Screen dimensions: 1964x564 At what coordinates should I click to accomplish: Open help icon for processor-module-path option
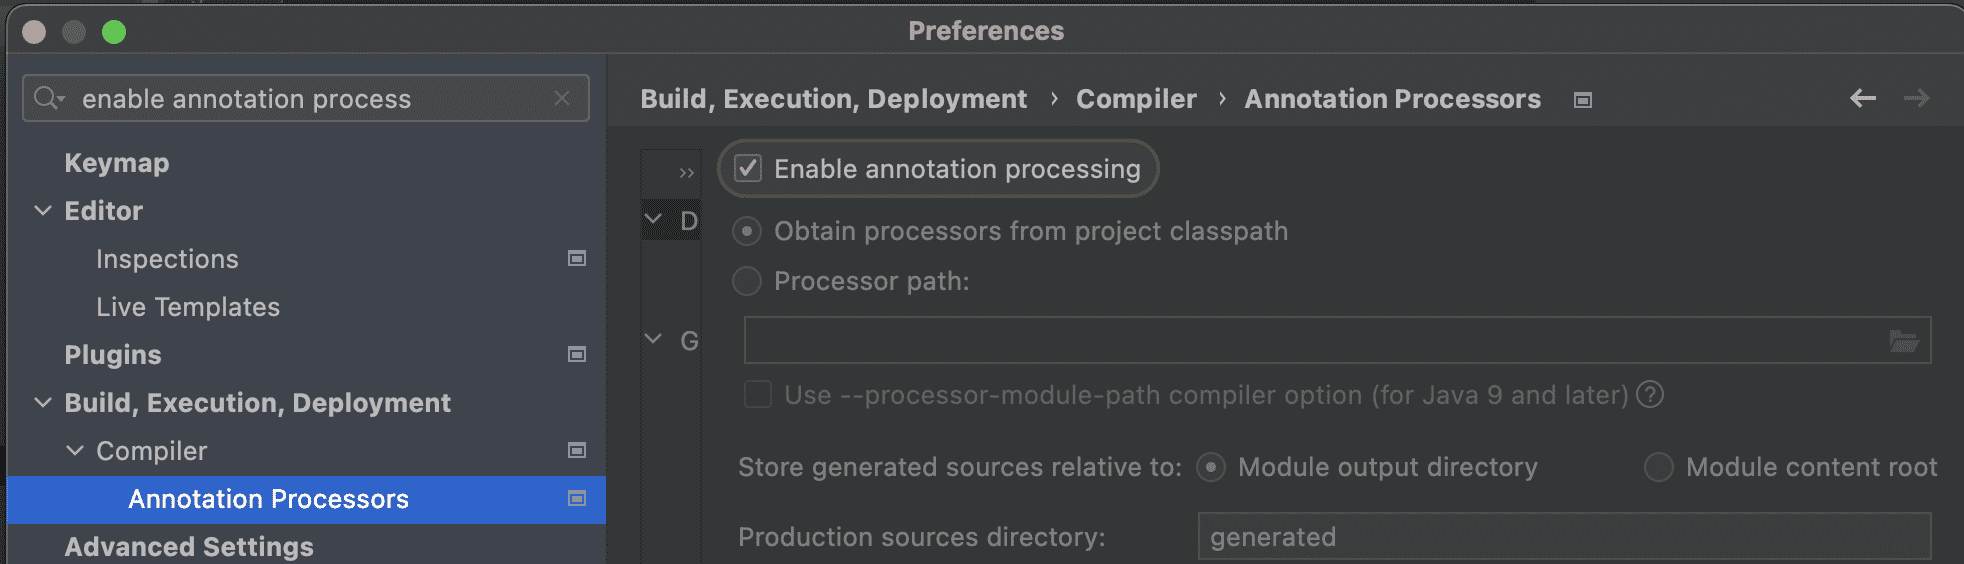[x=1650, y=395]
